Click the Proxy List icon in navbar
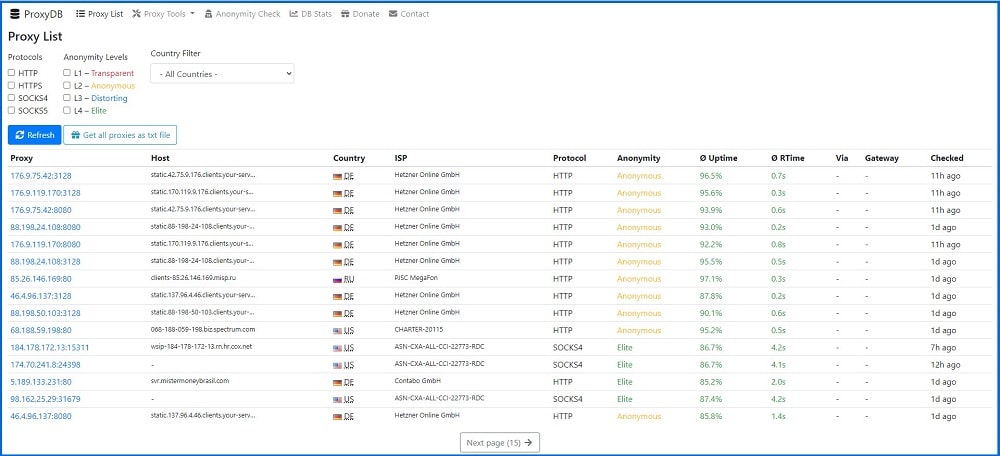1000x456 pixels. pos(80,13)
